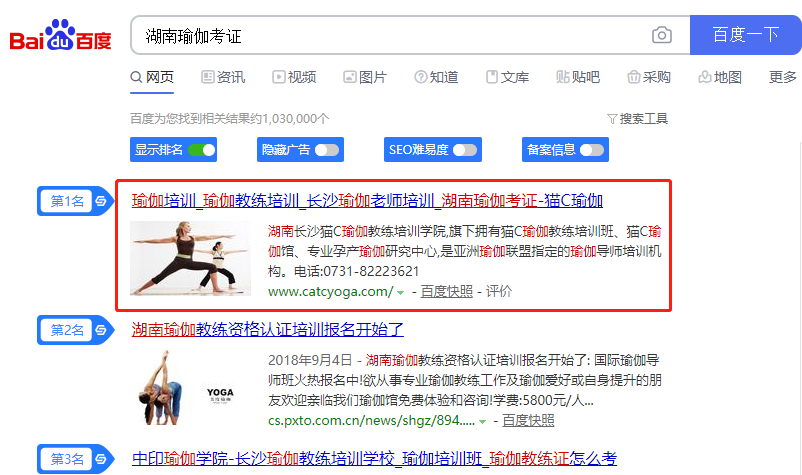Open 湖南瑜伽教练资格认证培训报名开始了 link
Viewport: 802px width, 475px height.
[268, 329]
